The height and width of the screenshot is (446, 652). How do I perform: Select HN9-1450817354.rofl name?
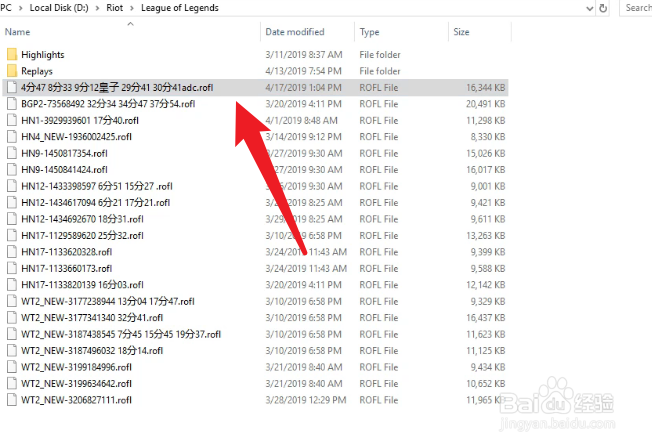[64, 153]
